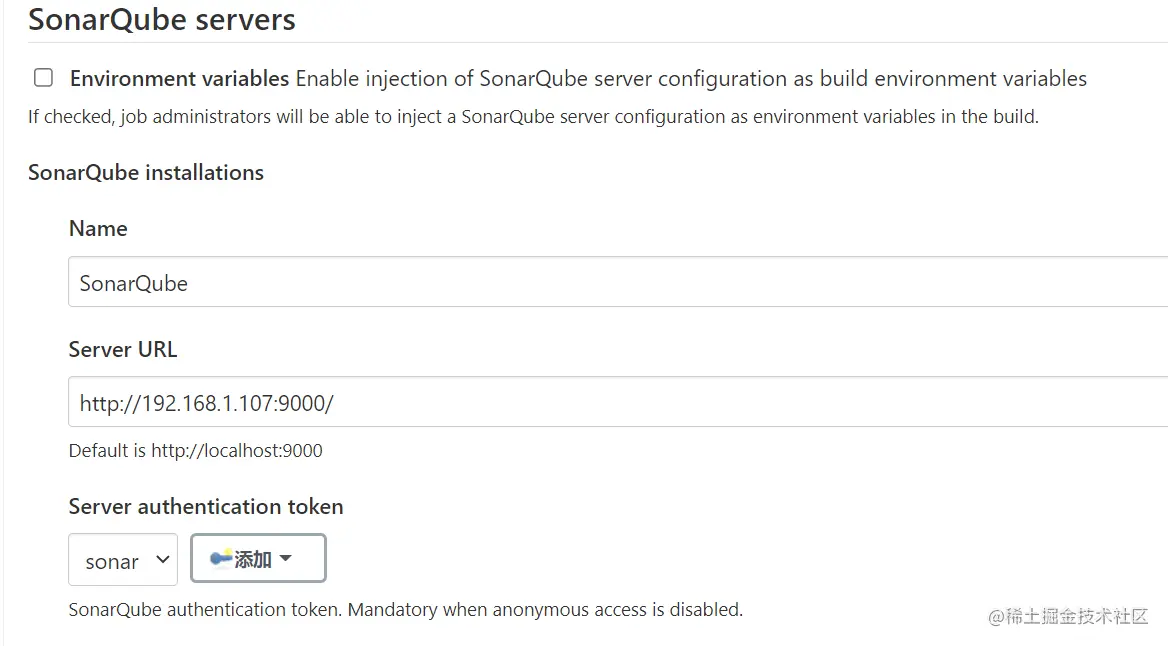The width and height of the screenshot is (1168, 646).
Task: Click the 'SonarQube servers' section heading
Action: (162, 20)
